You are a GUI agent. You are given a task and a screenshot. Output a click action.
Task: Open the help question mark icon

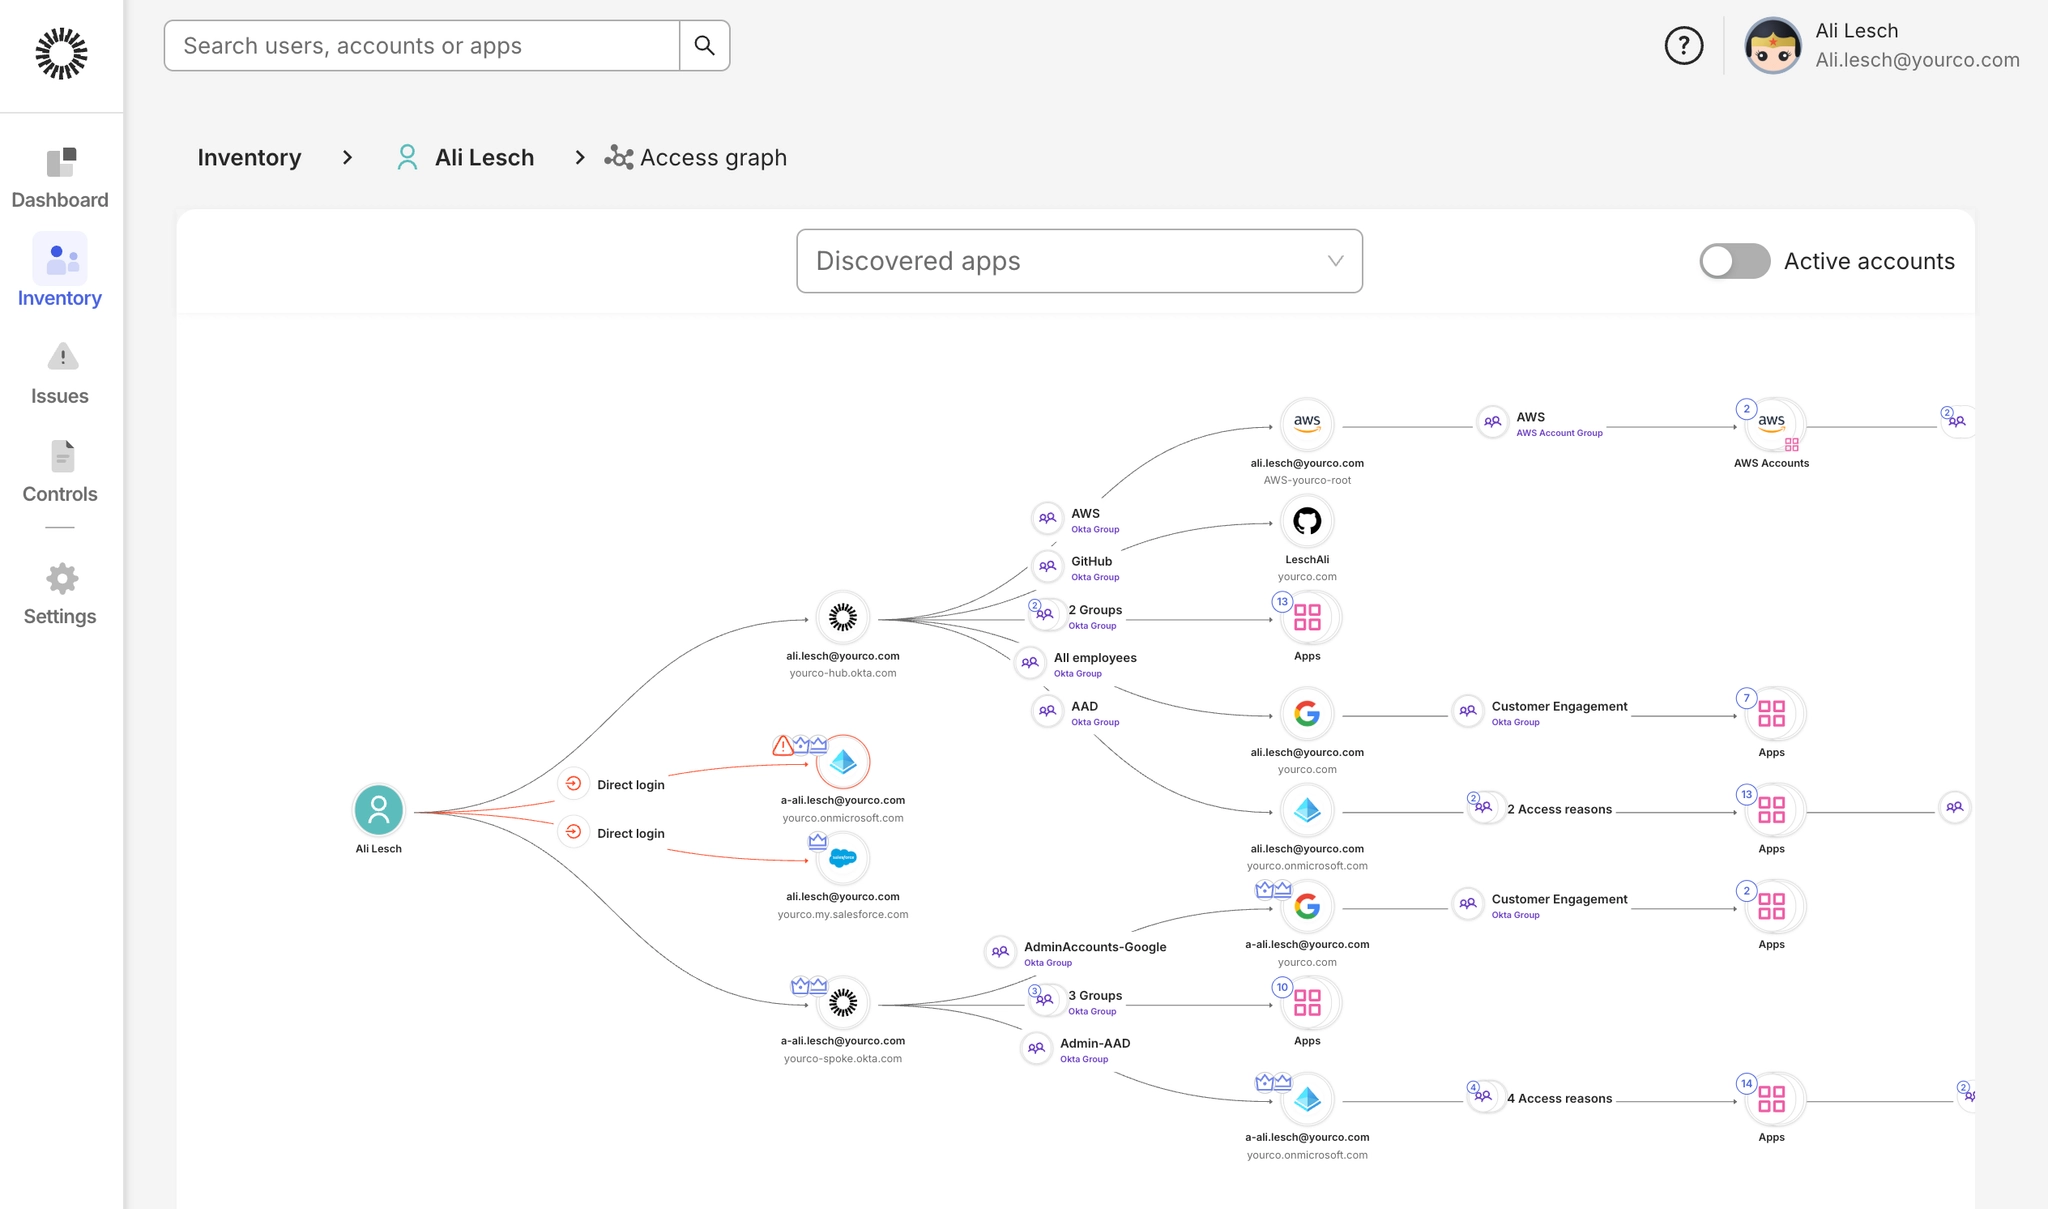[1683, 46]
